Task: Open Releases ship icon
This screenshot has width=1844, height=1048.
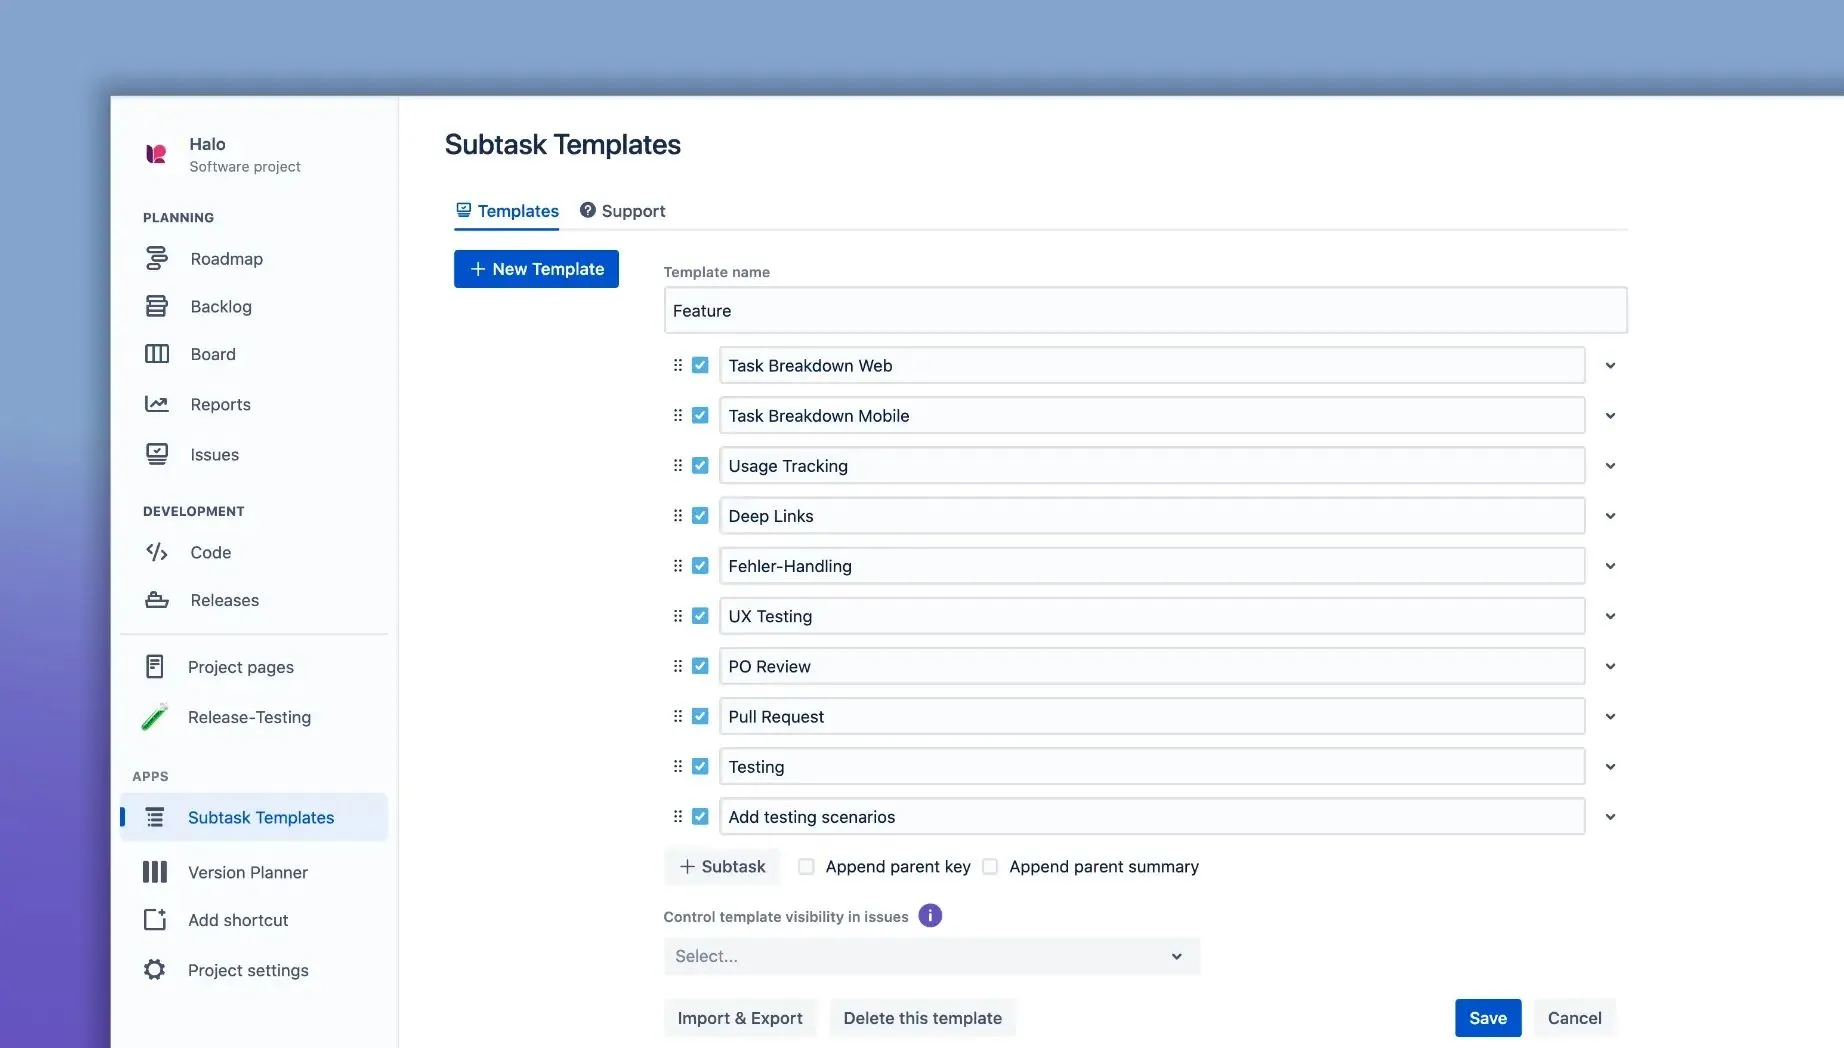Action: [156, 600]
